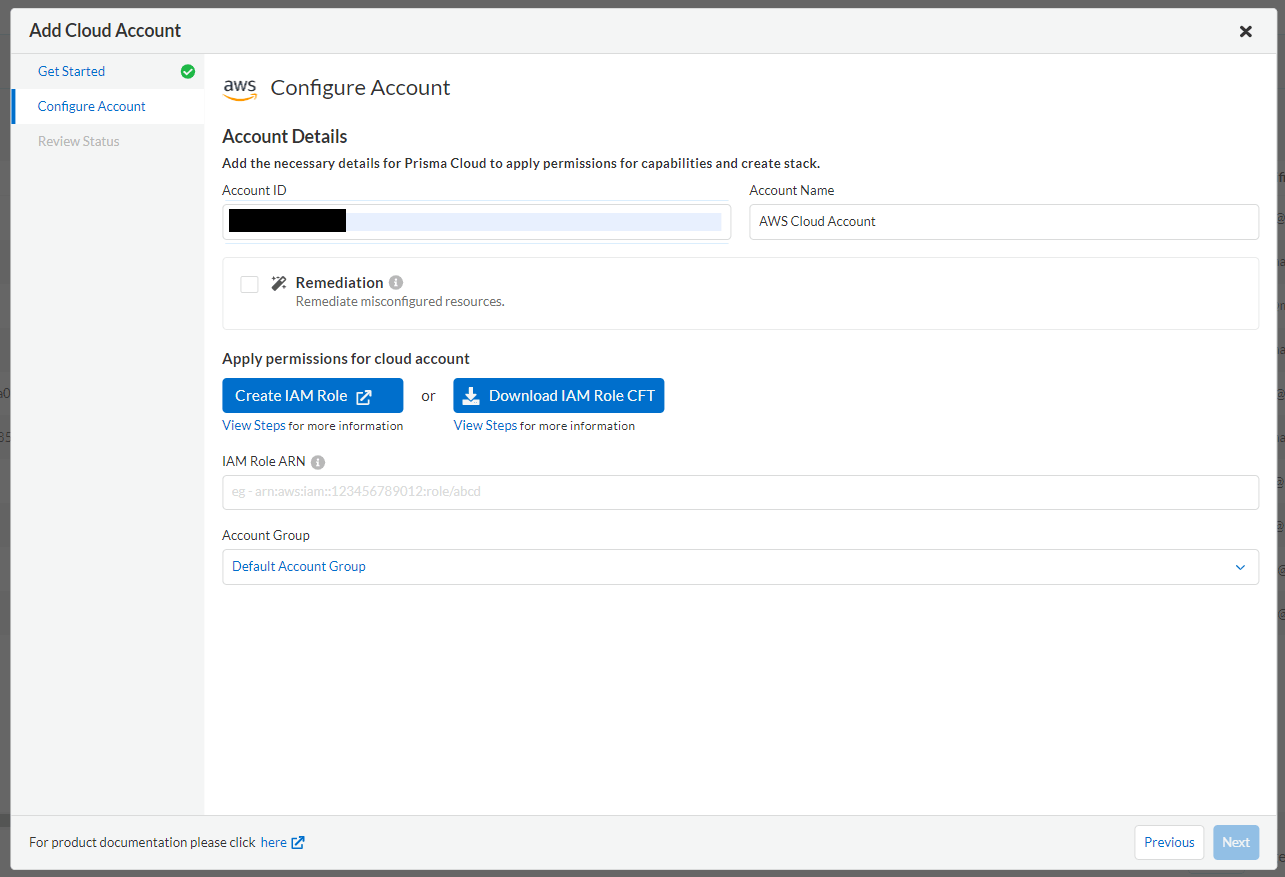This screenshot has width=1285, height=877.
Task: Open the Review Status step
Action: click(79, 141)
